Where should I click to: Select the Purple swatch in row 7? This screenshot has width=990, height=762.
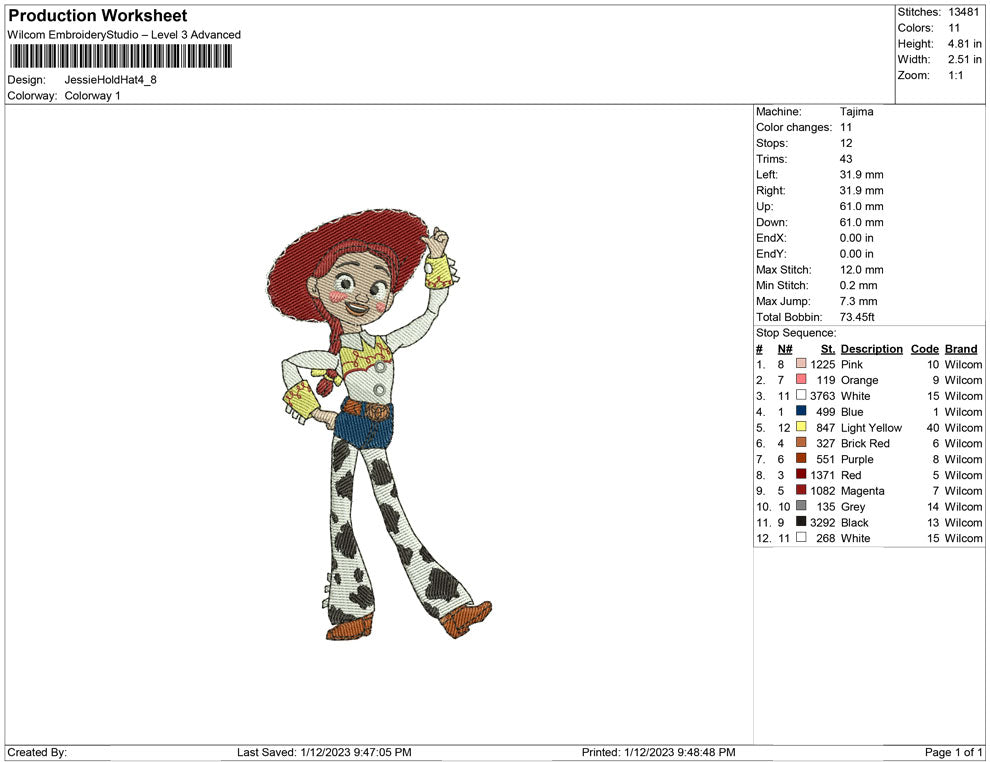point(801,459)
